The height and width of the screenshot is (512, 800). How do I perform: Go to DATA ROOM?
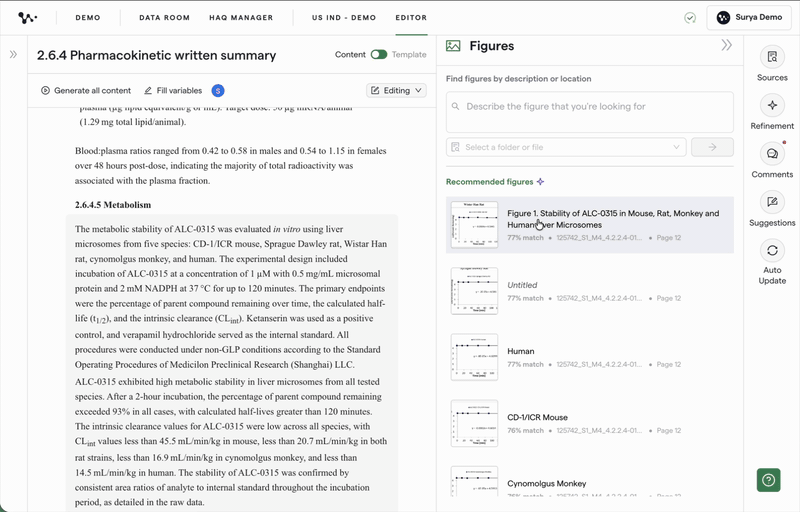click(164, 18)
